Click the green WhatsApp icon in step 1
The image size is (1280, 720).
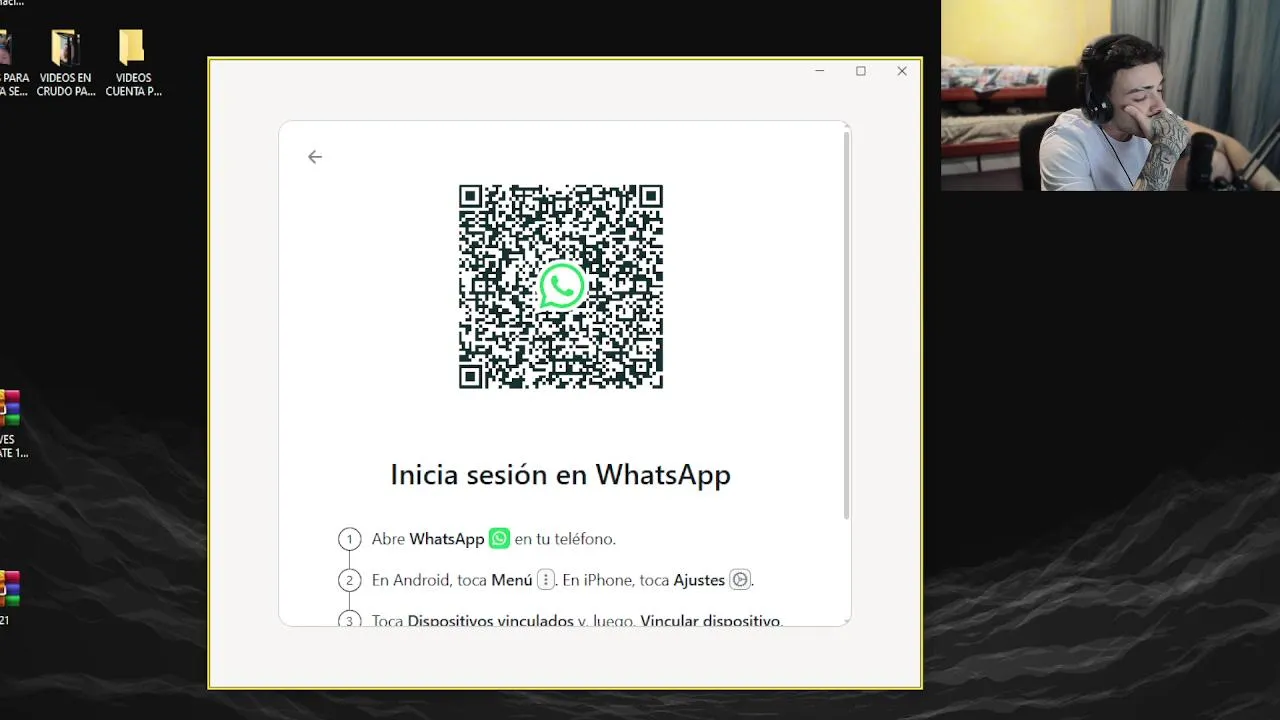[499, 538]
